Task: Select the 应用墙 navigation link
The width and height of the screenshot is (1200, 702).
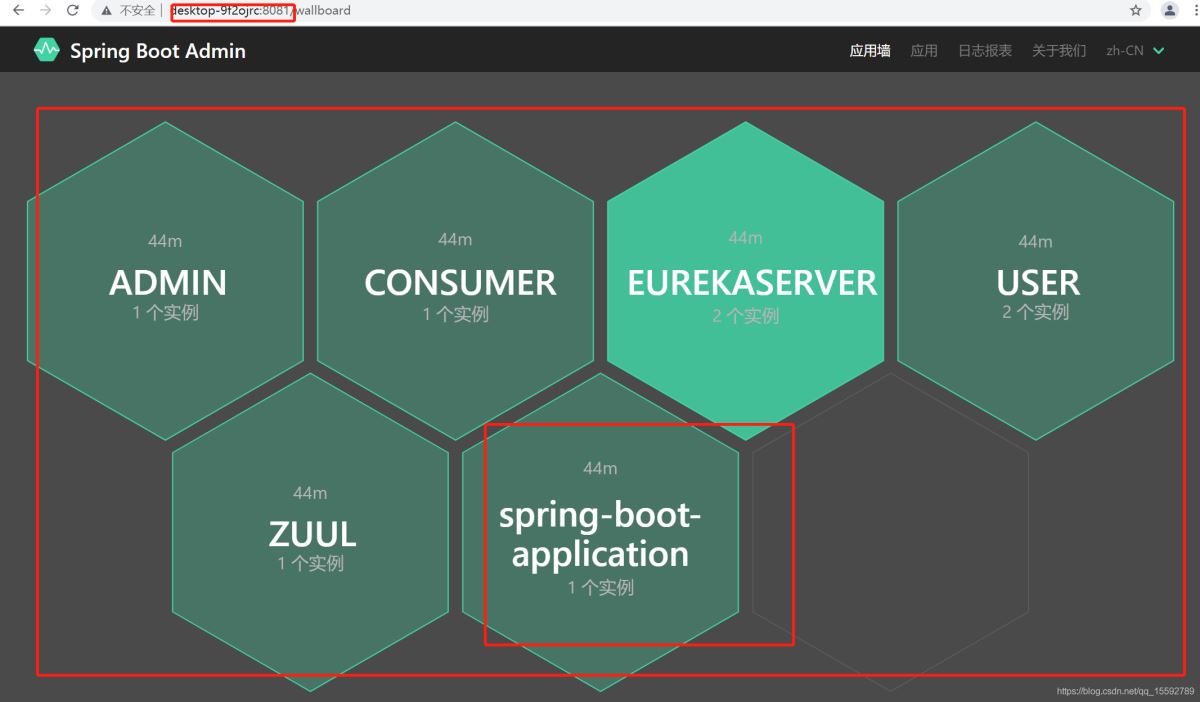Action: click(868, 50)
